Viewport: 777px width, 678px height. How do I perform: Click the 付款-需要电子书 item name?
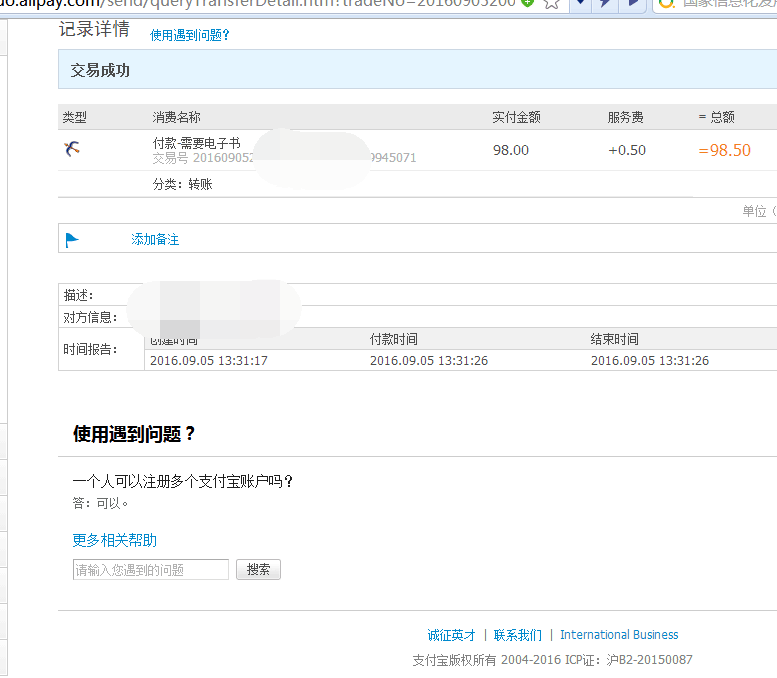point(196,143)
